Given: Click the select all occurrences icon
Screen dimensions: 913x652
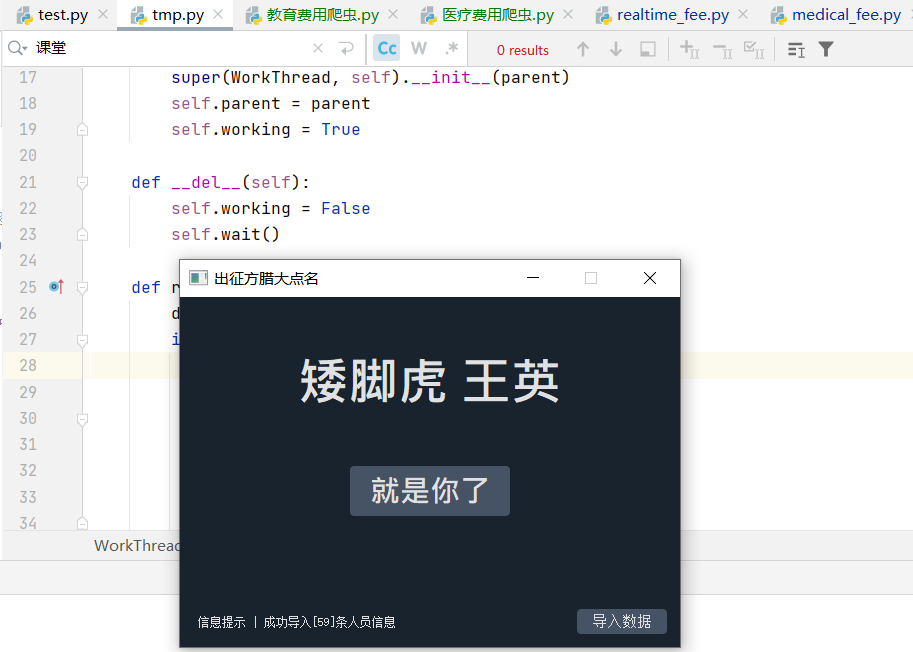Looking at the screenshot, I should coord(753,48).
